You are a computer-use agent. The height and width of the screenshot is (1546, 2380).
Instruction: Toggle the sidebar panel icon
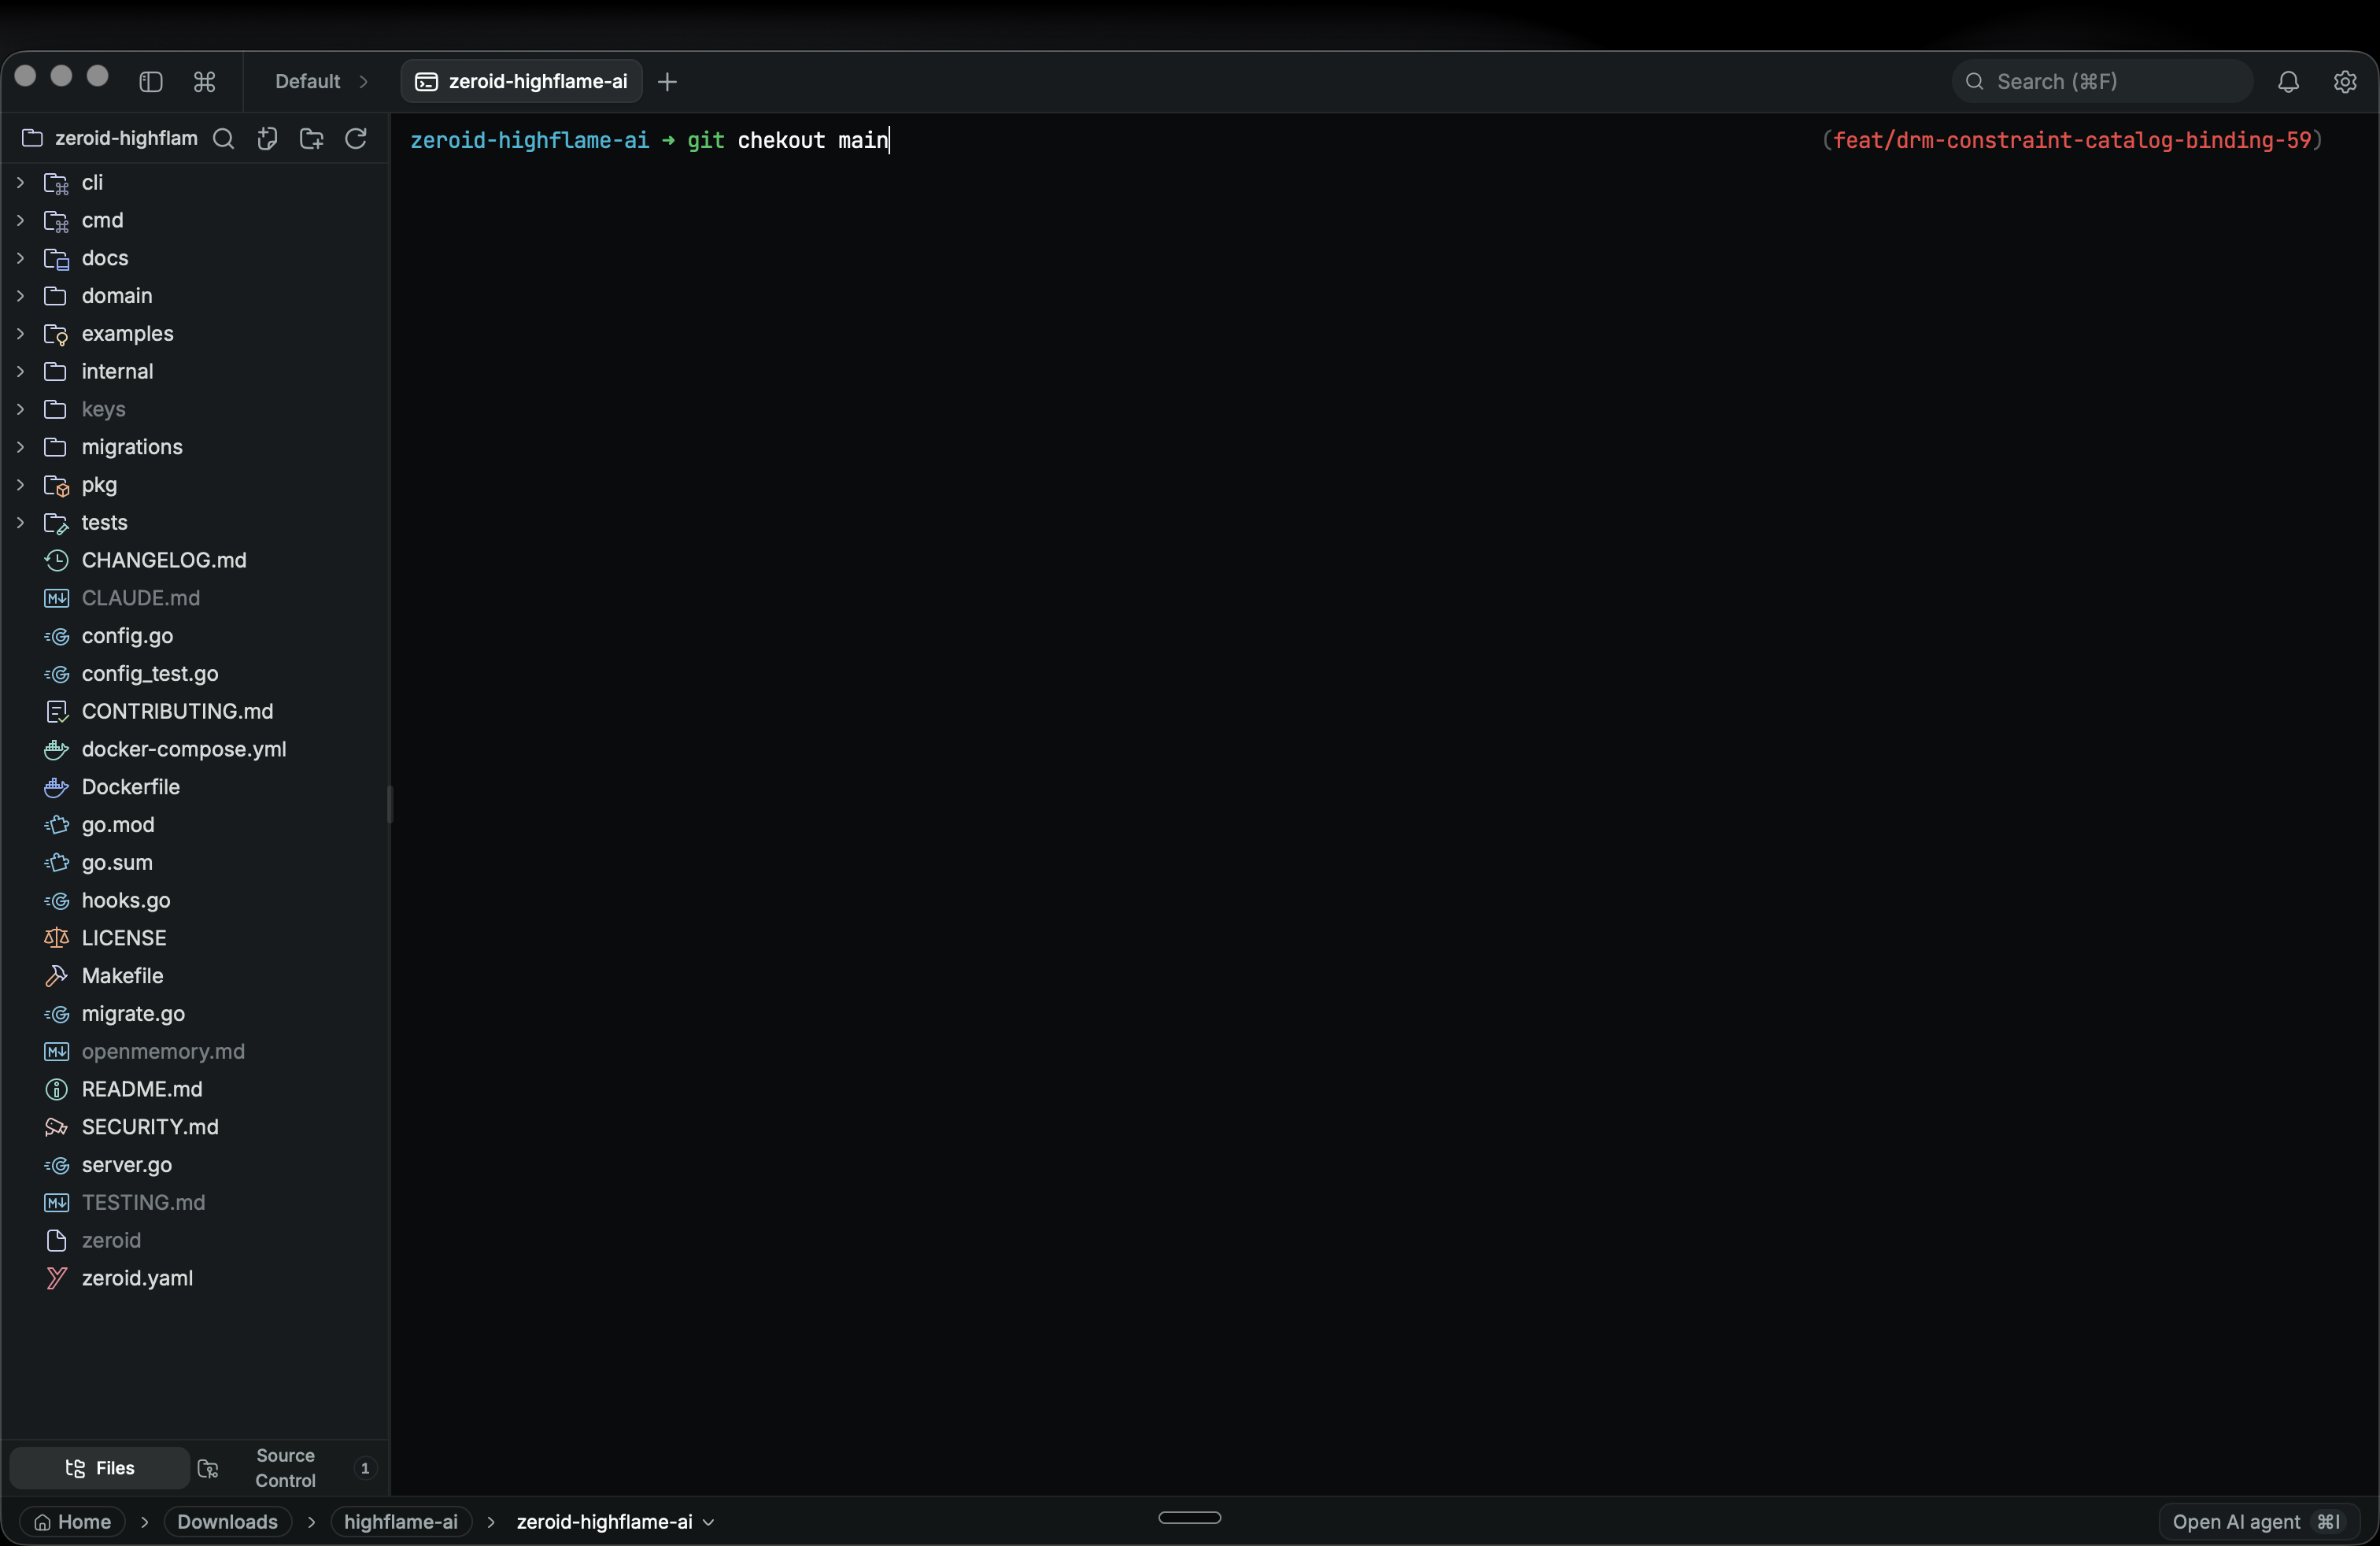[x=151, y=81]
